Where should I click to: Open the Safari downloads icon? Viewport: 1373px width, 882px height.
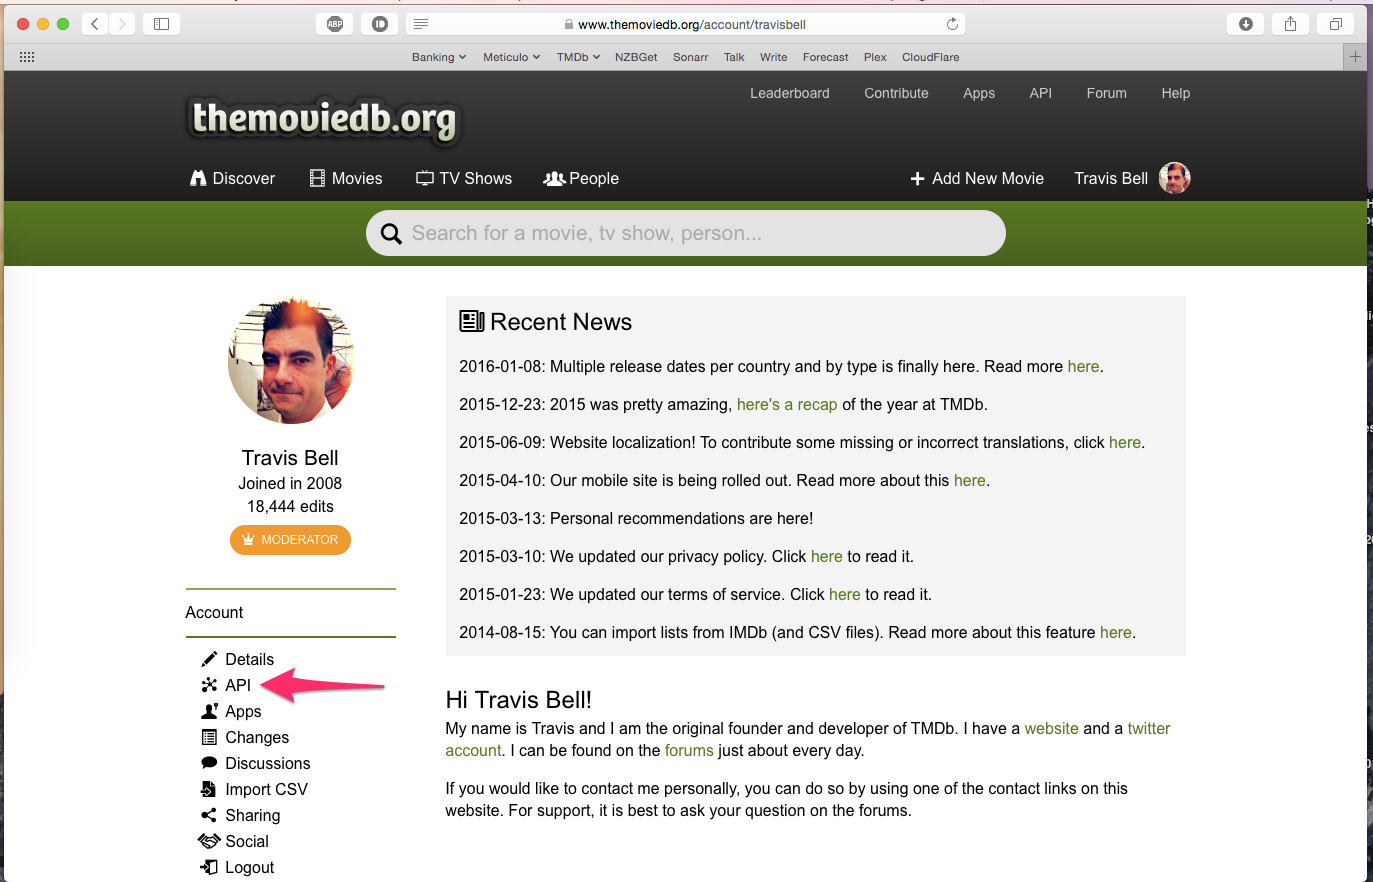1245,24
